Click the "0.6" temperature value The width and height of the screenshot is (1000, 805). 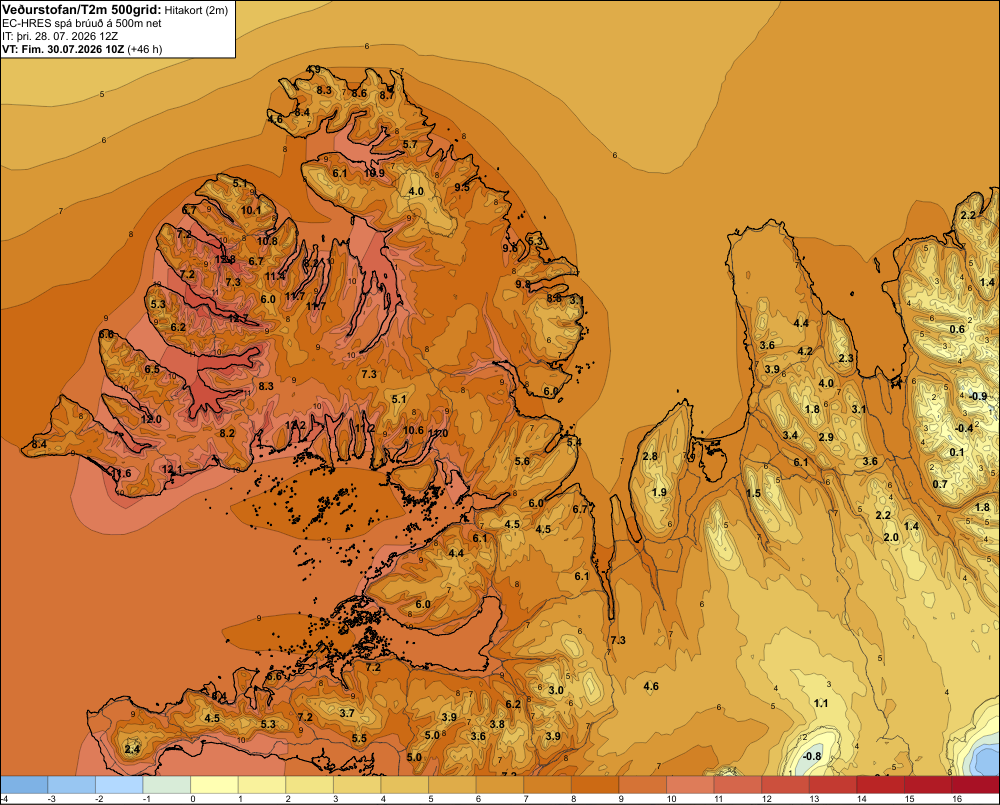(x=957, y=329)
